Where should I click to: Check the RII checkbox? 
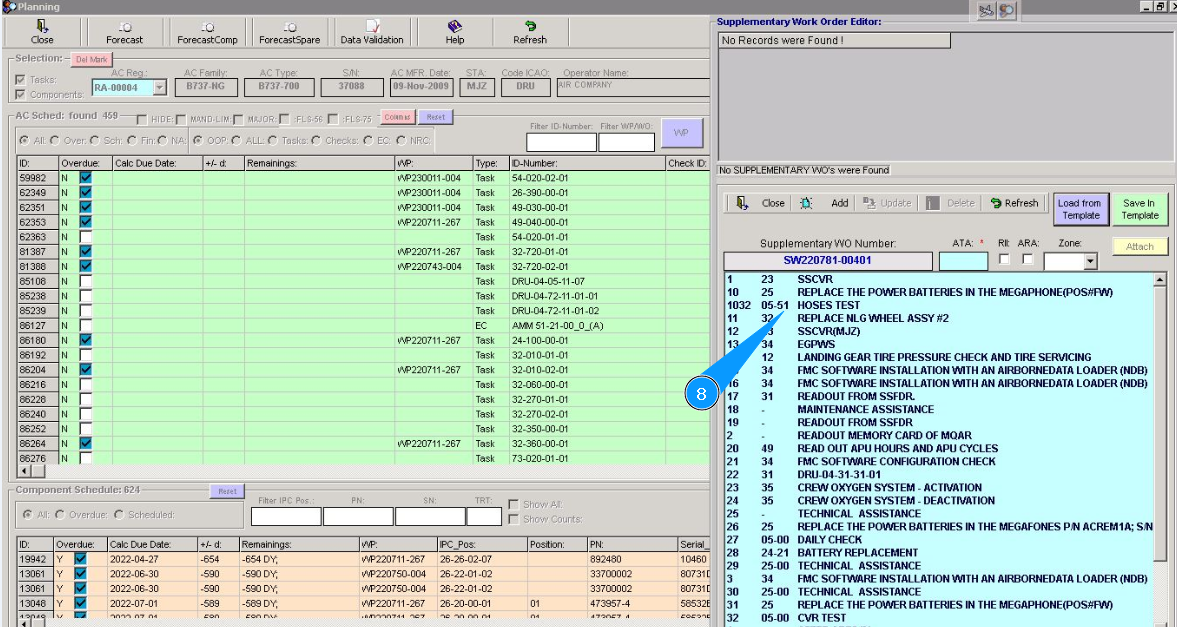pos(1004,260)
